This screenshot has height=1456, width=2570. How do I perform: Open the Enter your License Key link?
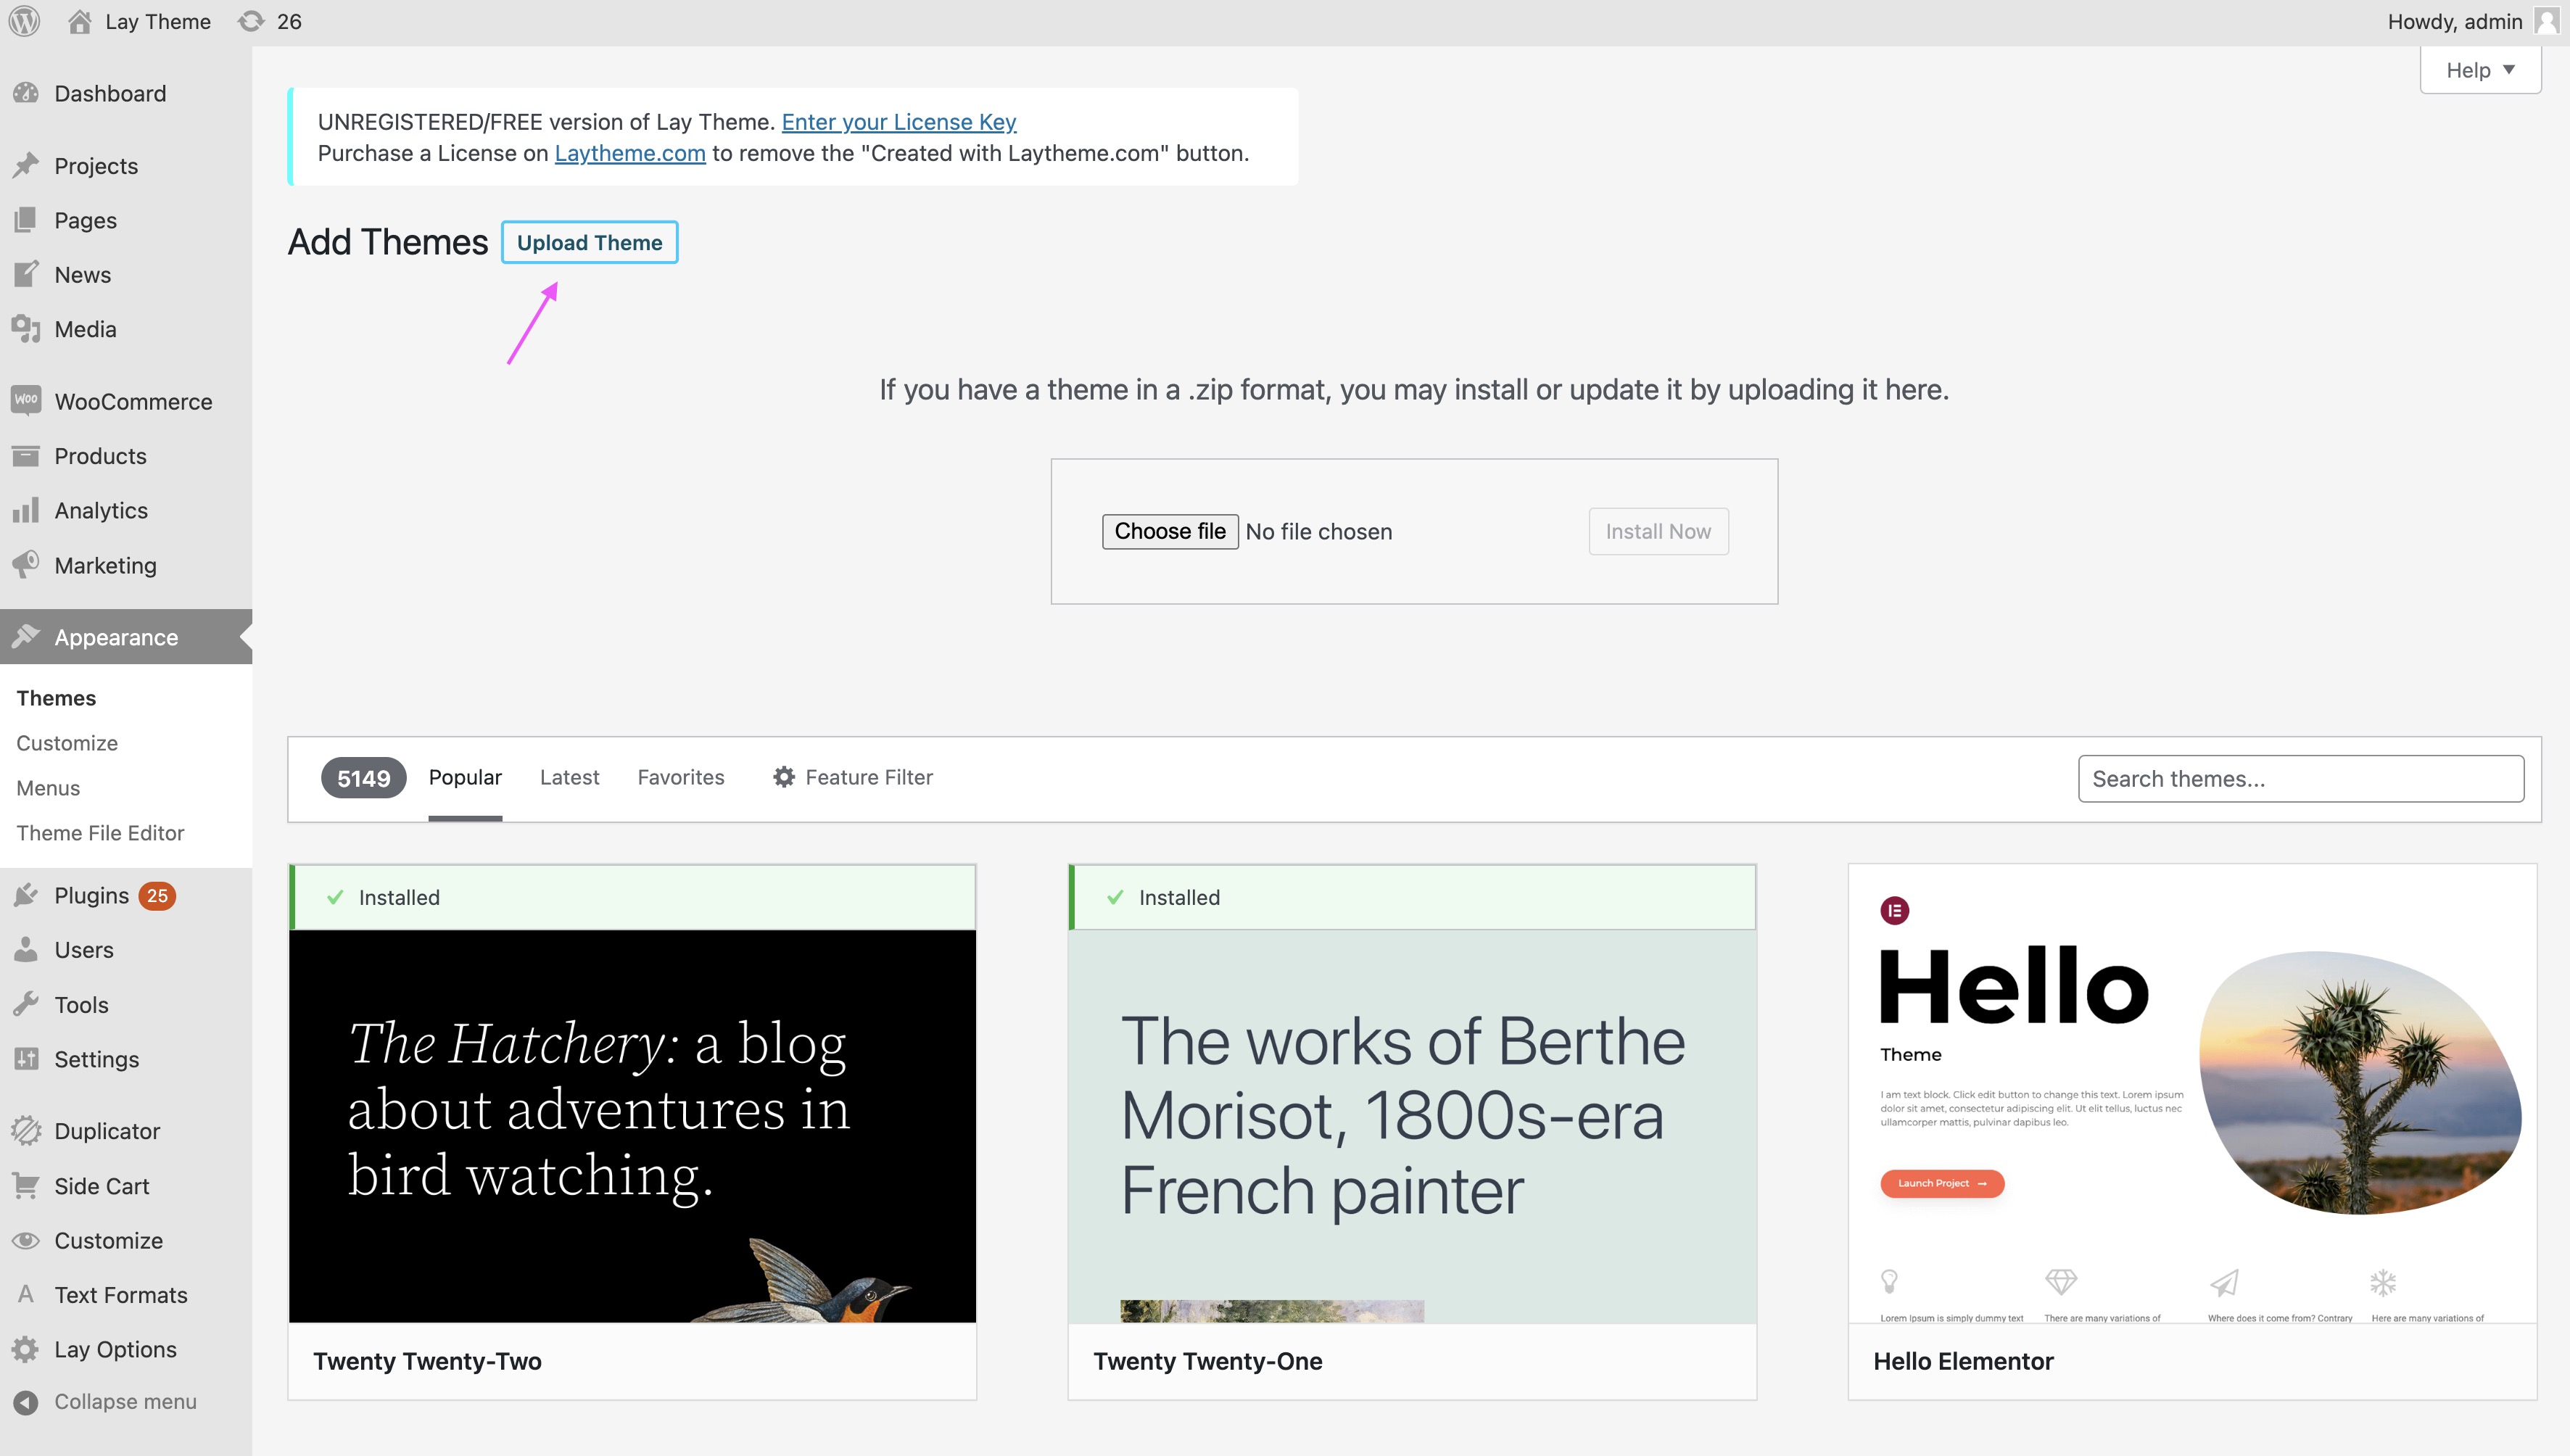899,122
